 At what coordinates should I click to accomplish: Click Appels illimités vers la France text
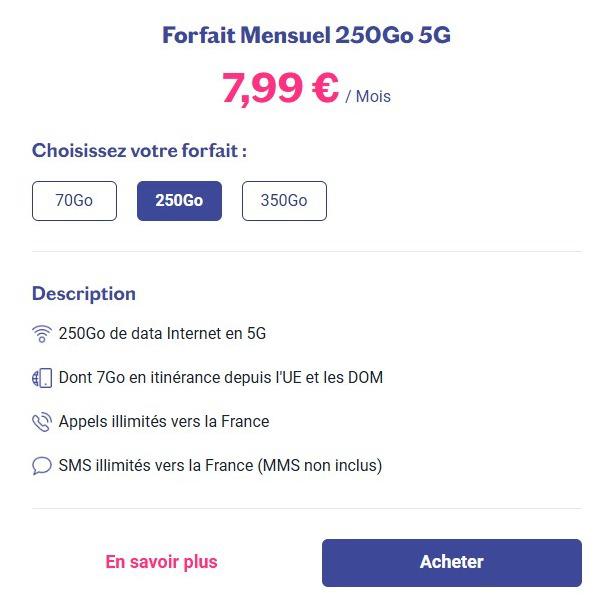[x=164, y=421]
